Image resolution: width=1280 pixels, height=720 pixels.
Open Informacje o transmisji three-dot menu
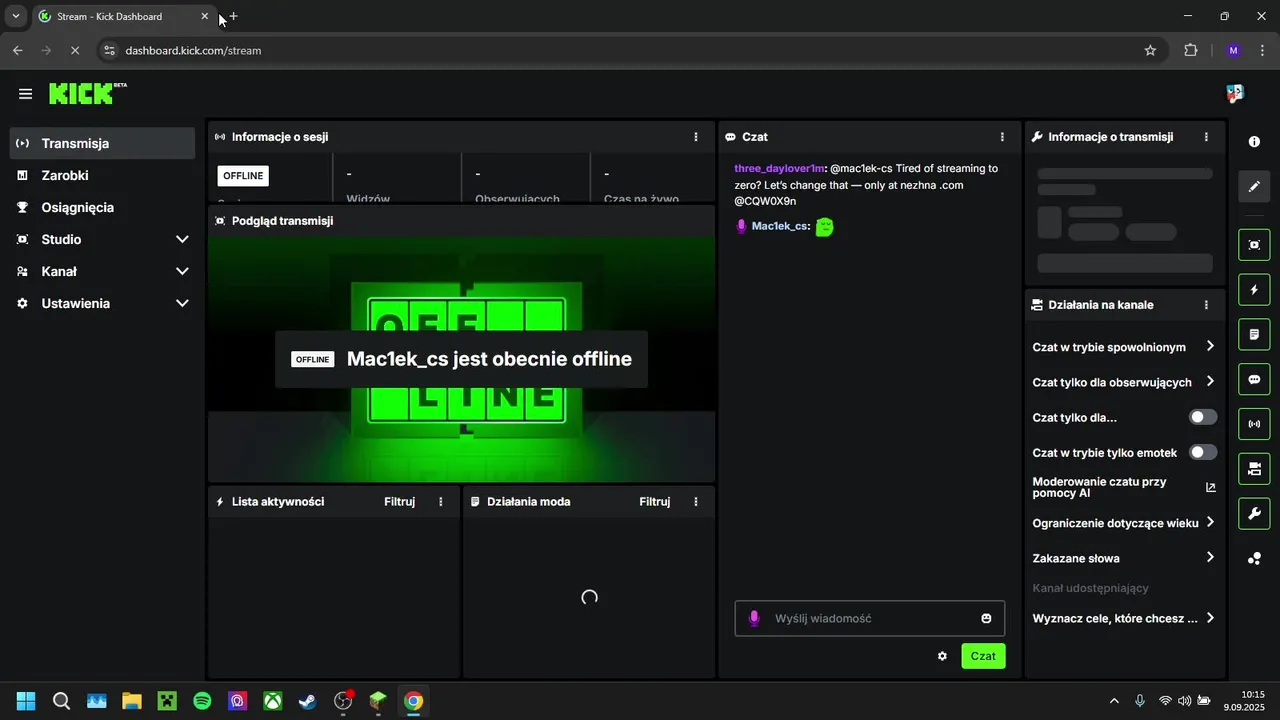(x=1206, y=137)
